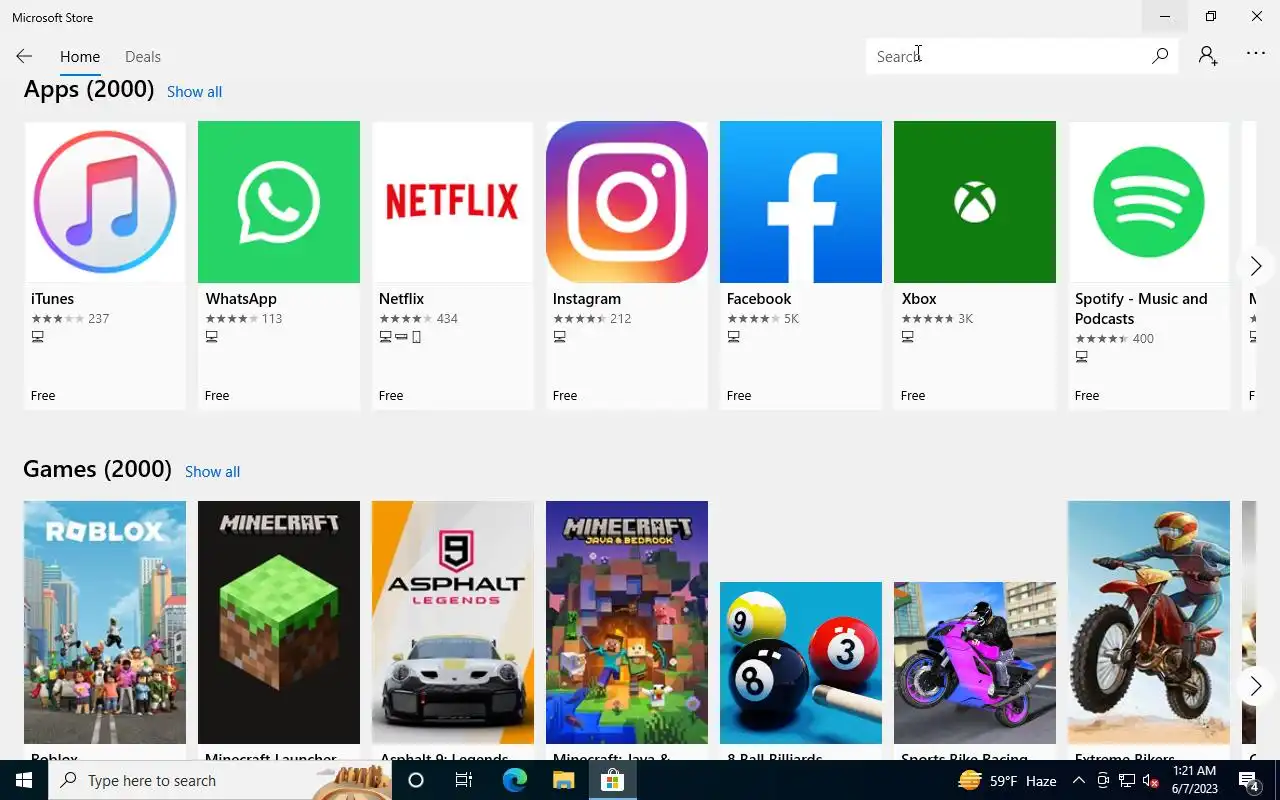This screenshot has width=1280, height=800.
Task: Switch to the Deals tab
Action: (143, 57)
